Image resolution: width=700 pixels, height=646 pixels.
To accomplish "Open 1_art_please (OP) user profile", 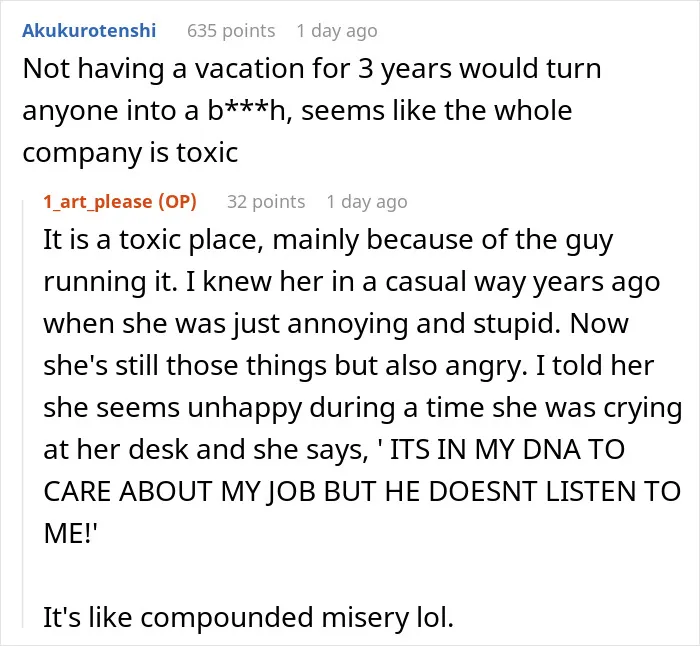I will [x=120, y=202].
